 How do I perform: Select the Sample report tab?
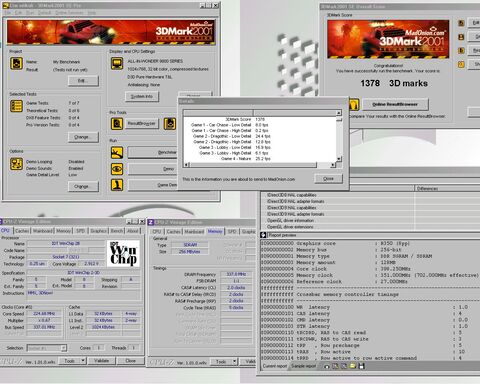(x=303, y=366)
